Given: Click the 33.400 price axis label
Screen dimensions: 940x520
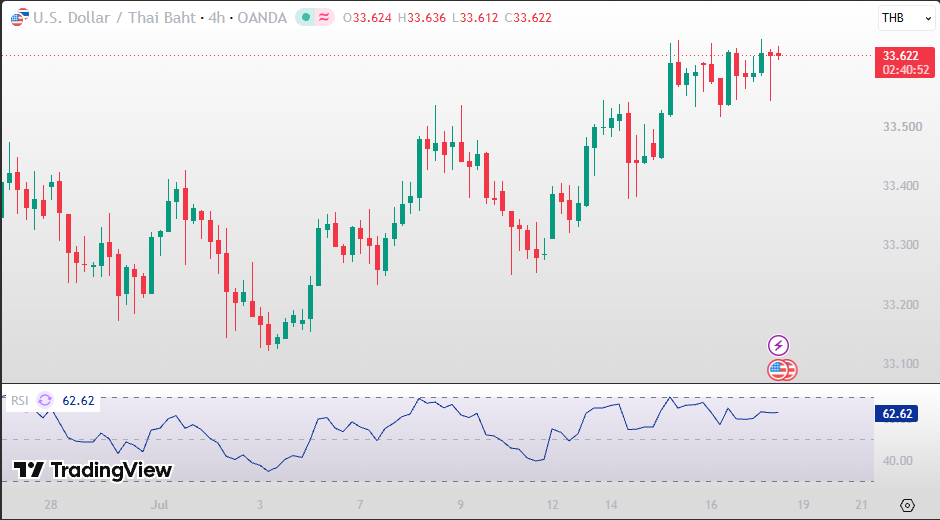Looking at the screenshot, I should [901, 185].
